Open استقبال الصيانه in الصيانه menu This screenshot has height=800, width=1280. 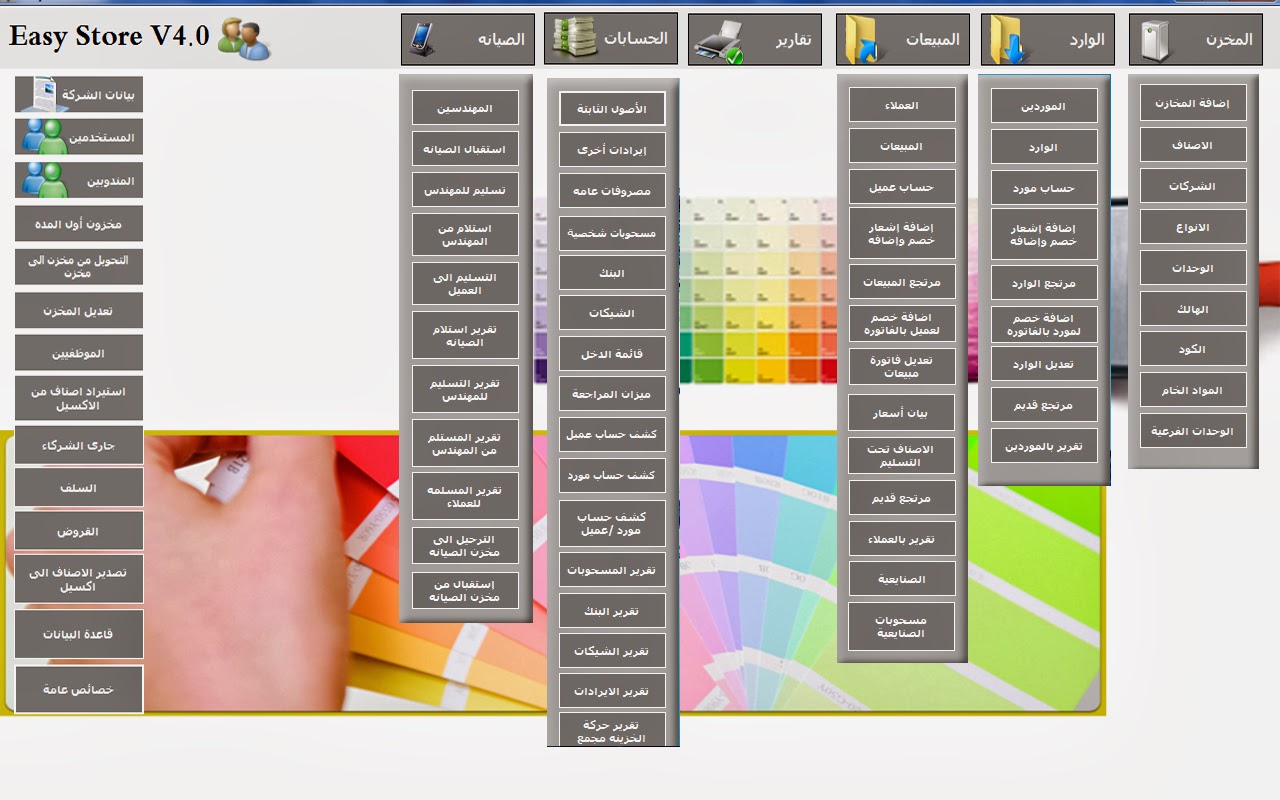(465, 149)
